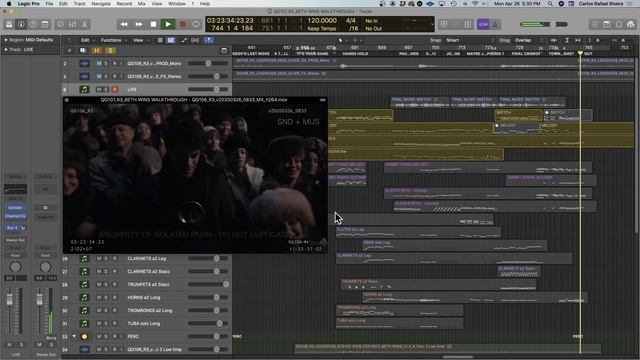The image size is (640, 360).
Task: Open the Note Pads button
Action: pyautogui.click(x=607, y=24)
